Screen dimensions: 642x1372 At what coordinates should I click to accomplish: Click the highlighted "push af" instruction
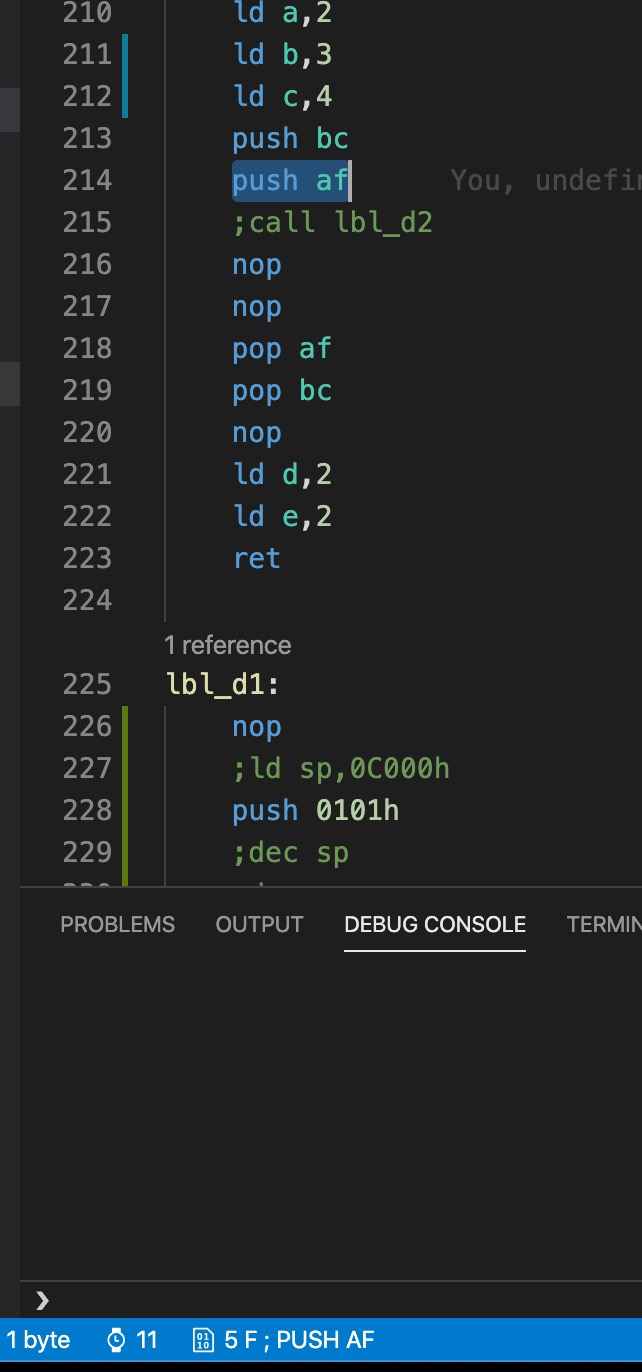pyautogui.click(x=288, y=181)
